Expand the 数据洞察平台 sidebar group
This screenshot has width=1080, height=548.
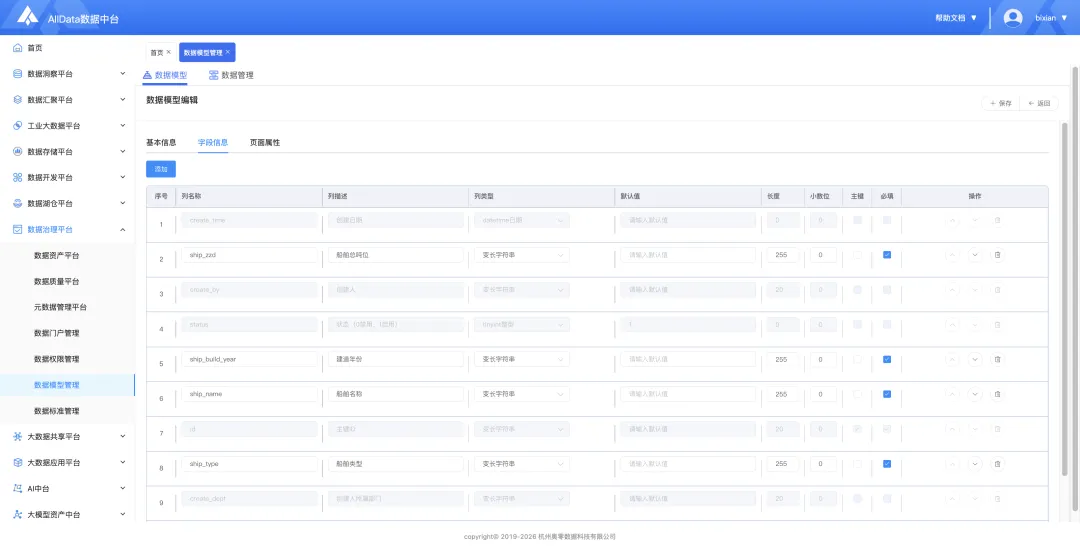click(x=123, y=74)
